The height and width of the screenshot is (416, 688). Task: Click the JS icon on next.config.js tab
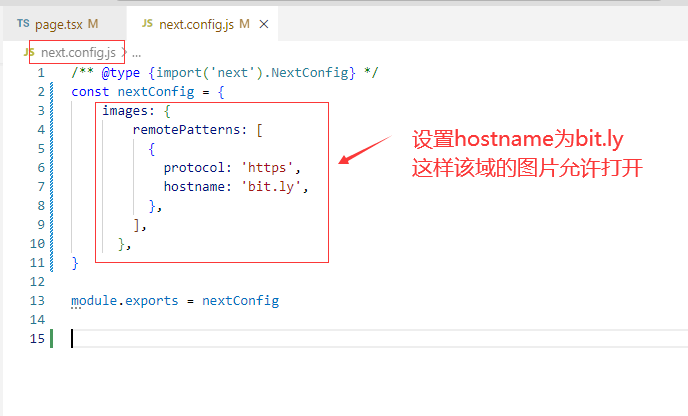[147, 23]
